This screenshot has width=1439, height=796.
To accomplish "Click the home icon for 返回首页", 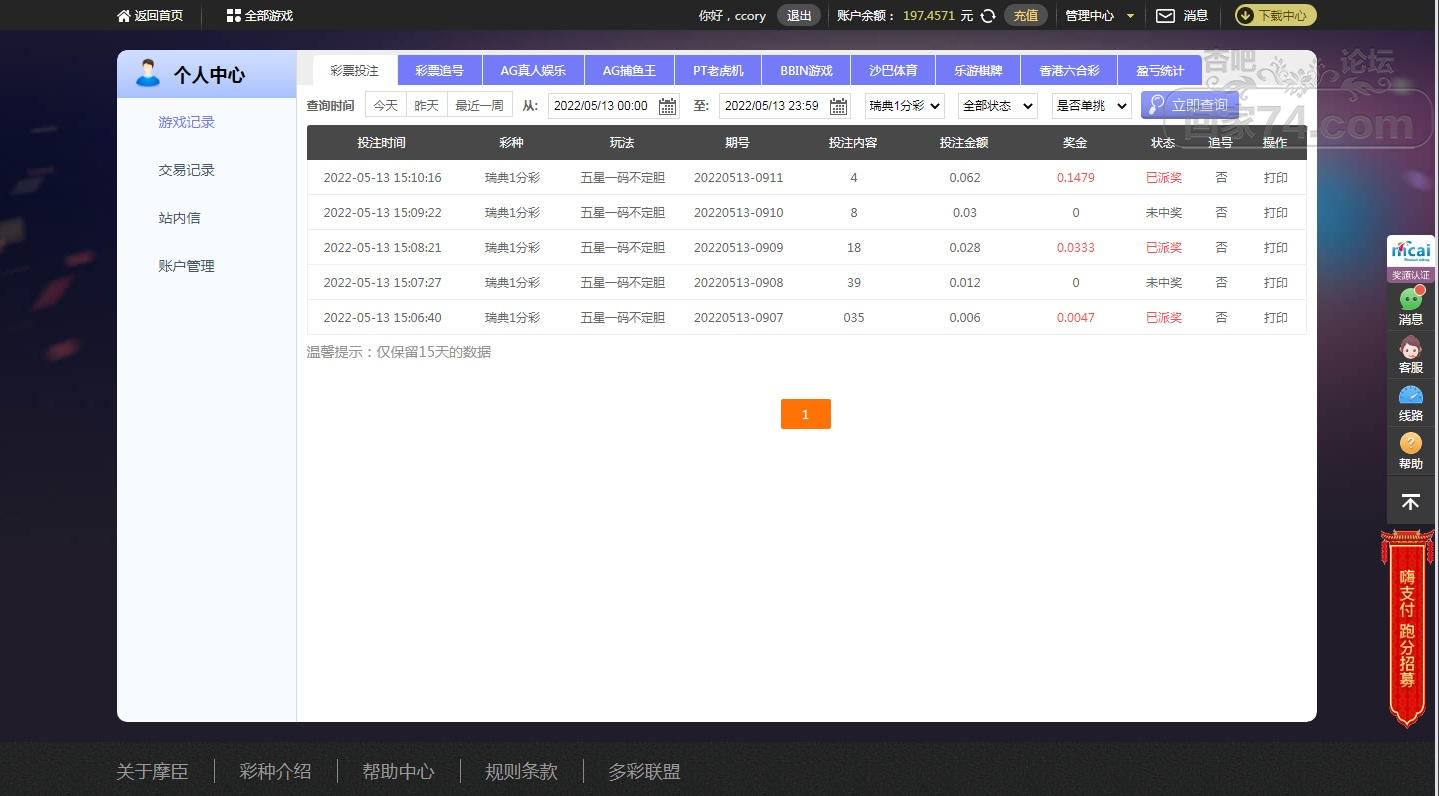I will 124,16.
